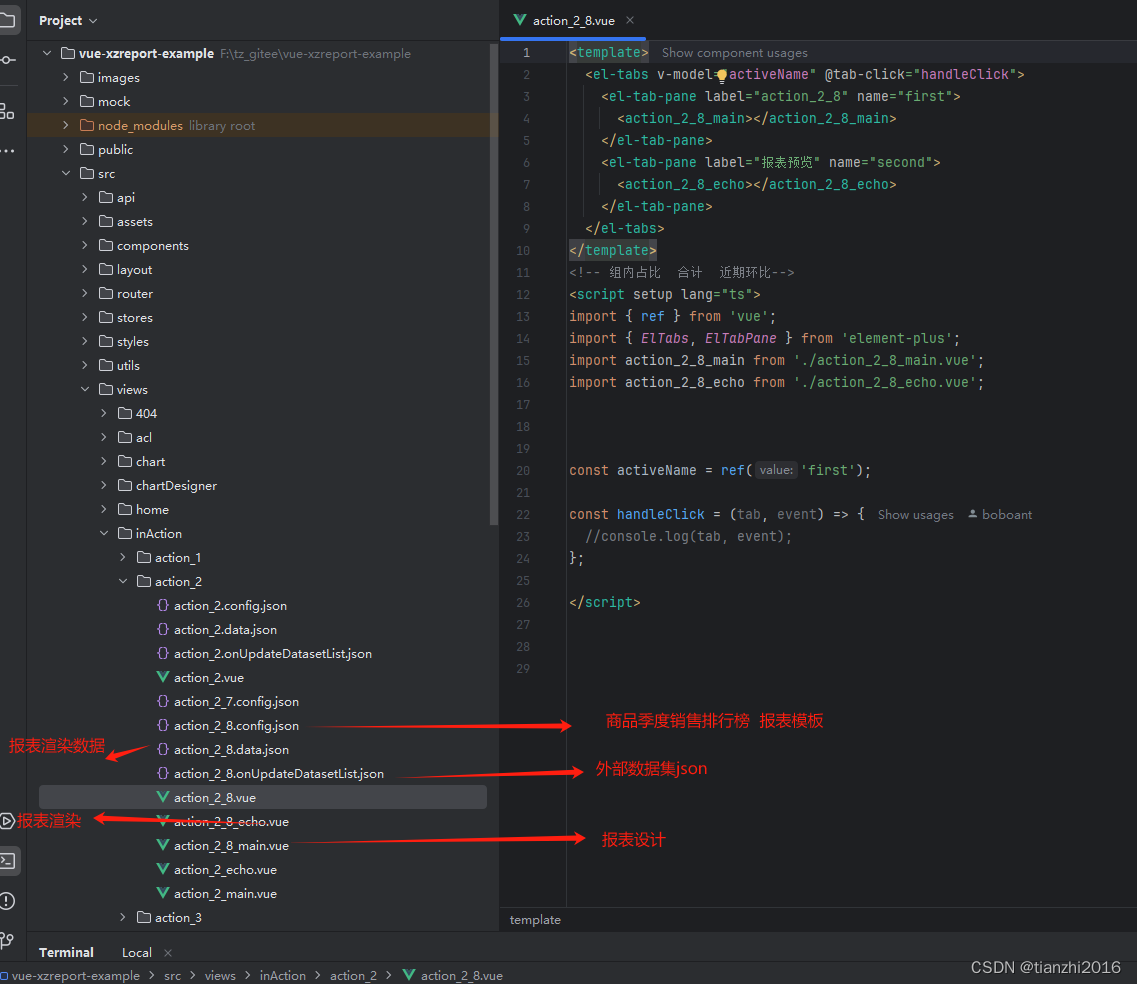1137x984 pixels.
Task: Collapse the inAction folder
Action: coord(104,533)
